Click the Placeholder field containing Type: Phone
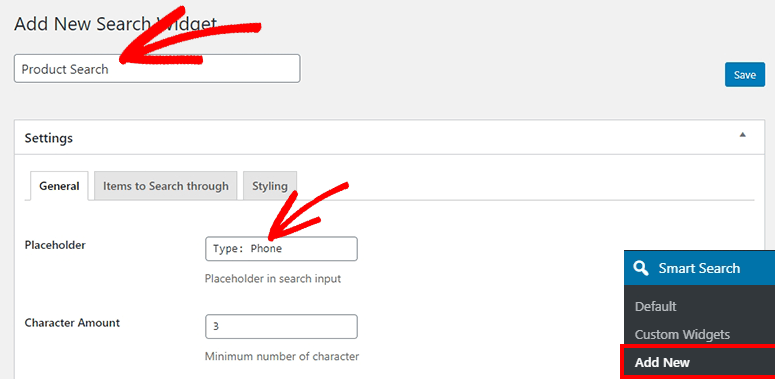This screenshot has width=775, height=379. [x=281, y=249]
